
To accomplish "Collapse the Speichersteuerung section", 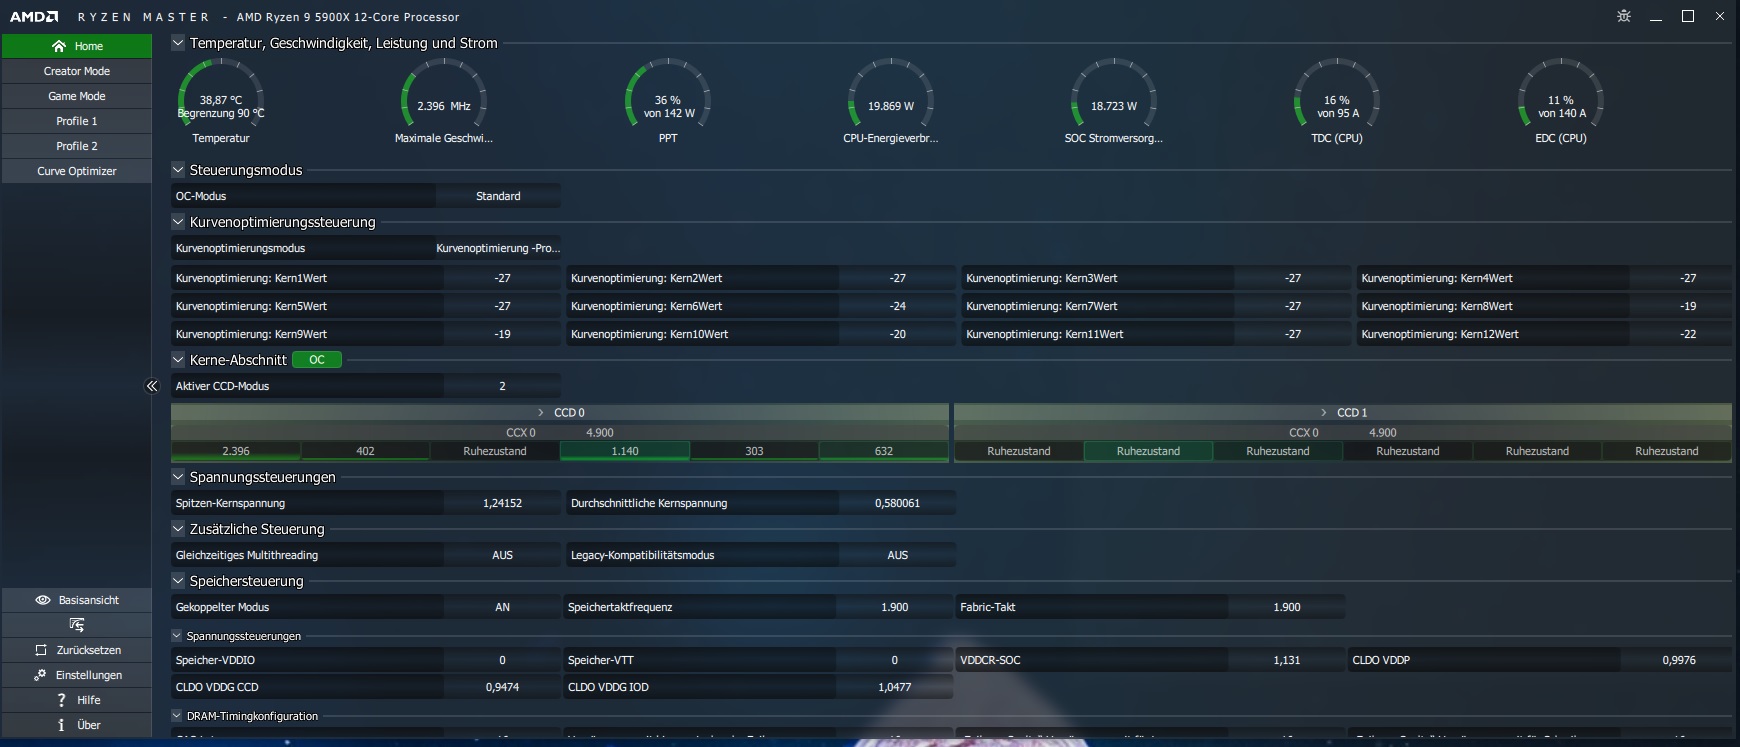I will 178,581.
